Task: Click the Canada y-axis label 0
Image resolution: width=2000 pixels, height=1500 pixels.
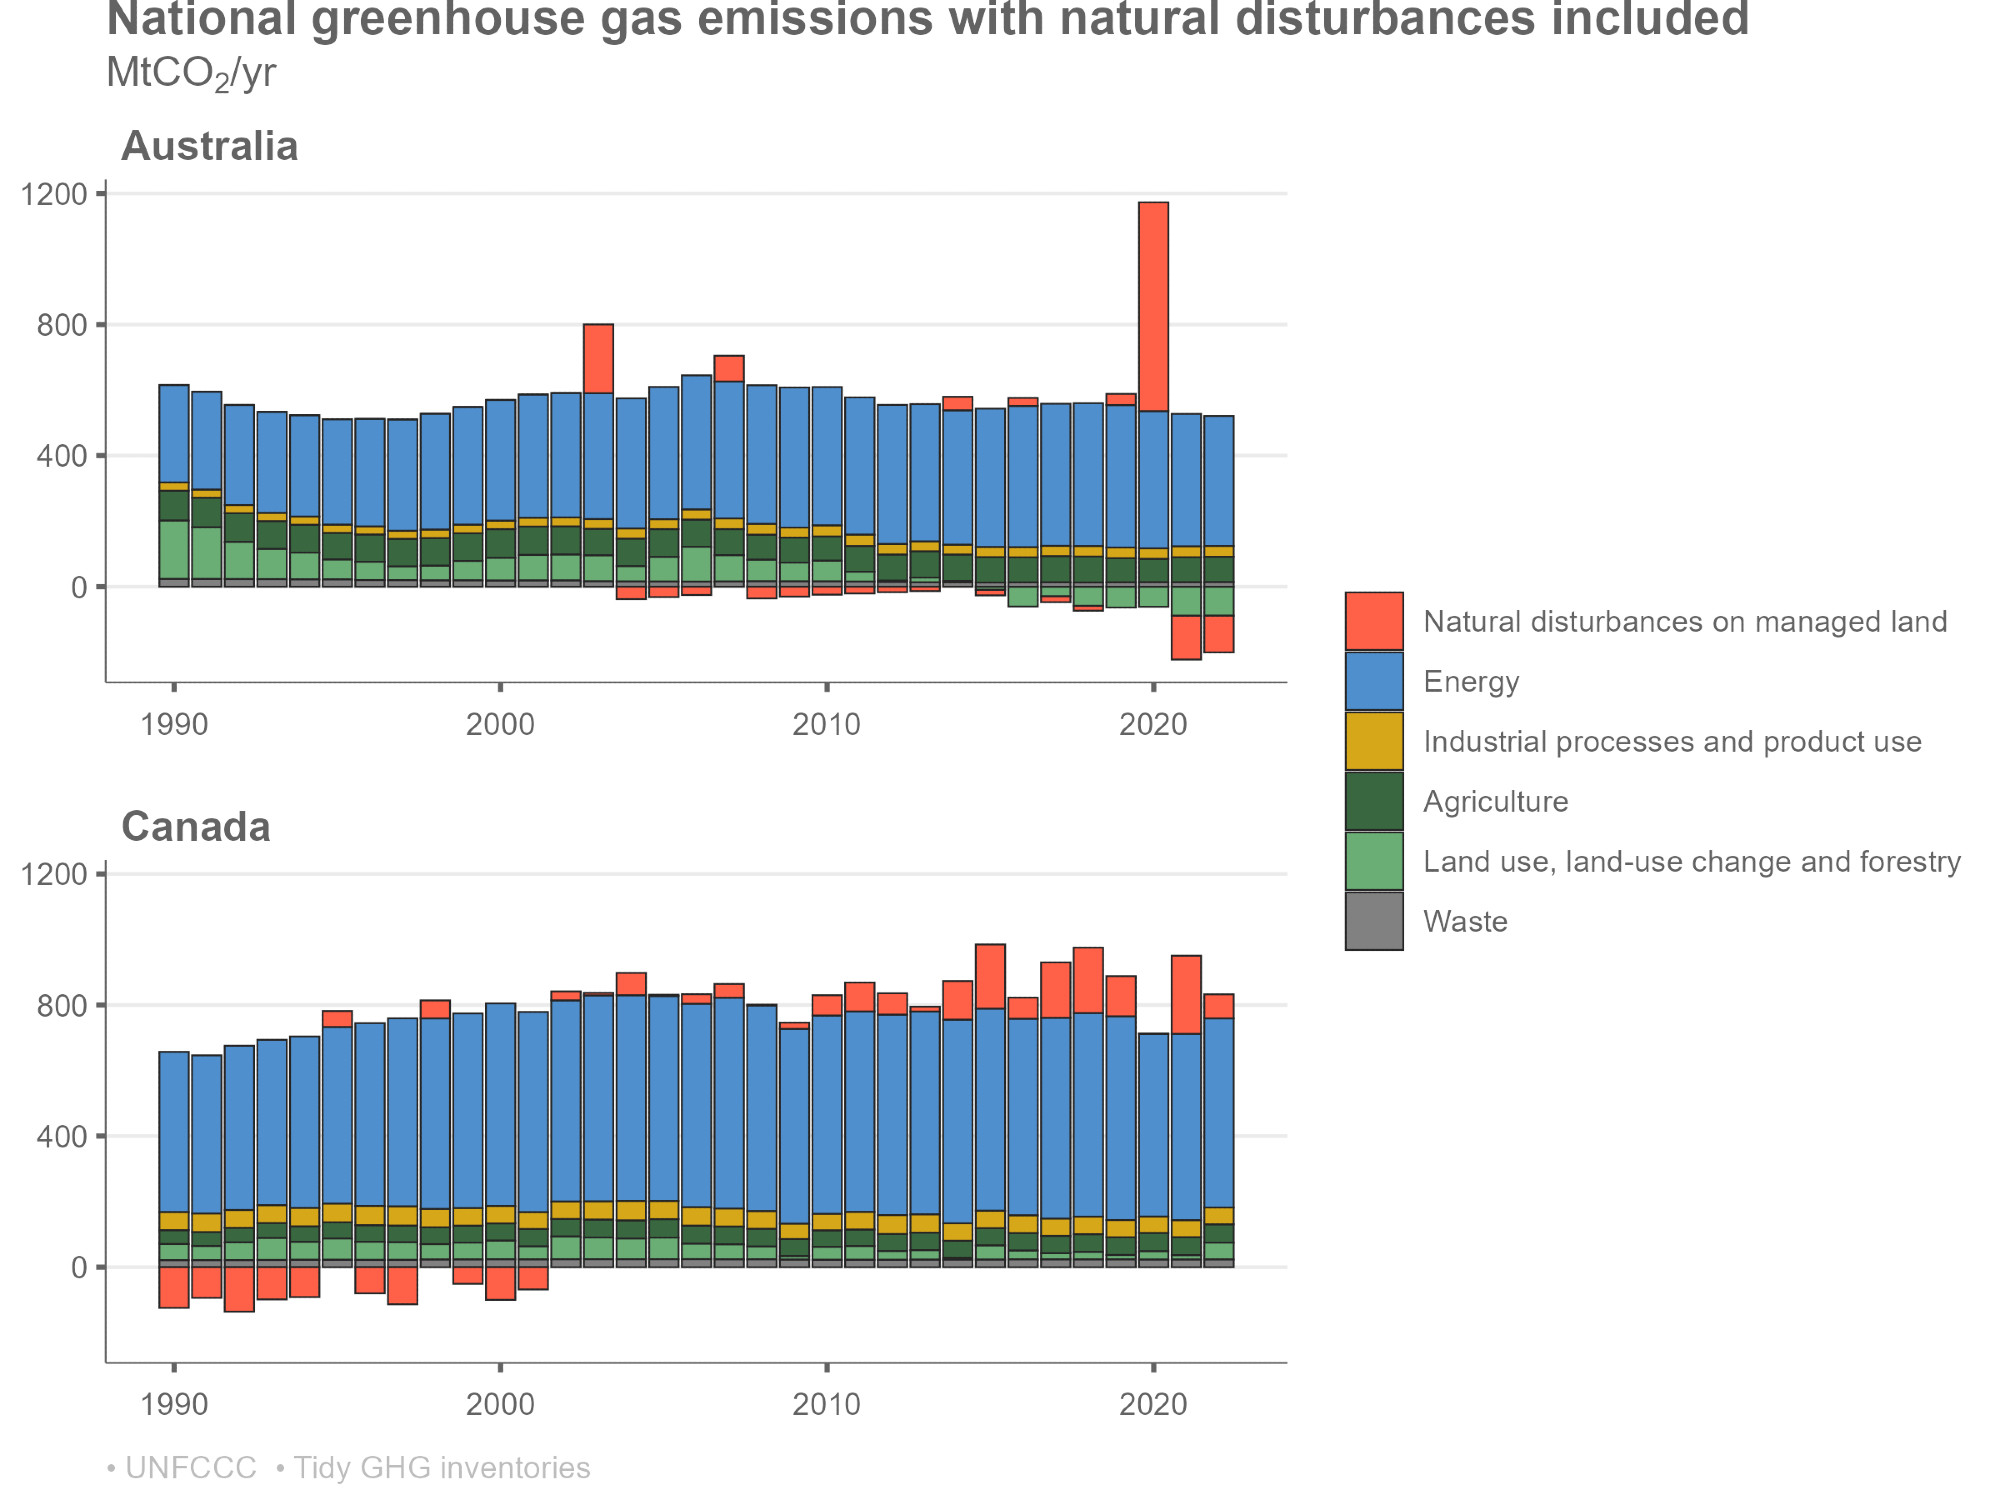Action: tap(80, 1268)
